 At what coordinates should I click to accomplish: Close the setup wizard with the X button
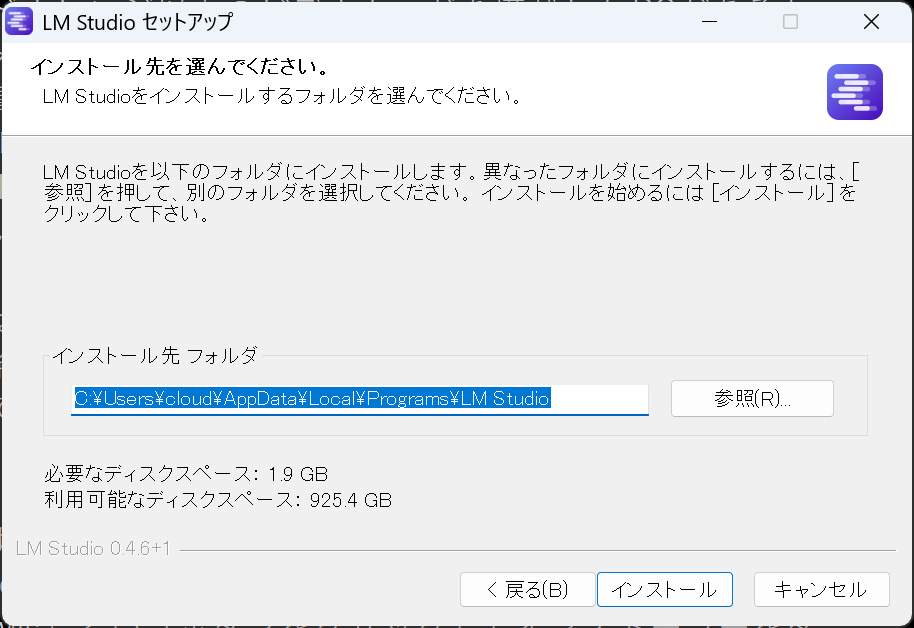coord(871,21)
